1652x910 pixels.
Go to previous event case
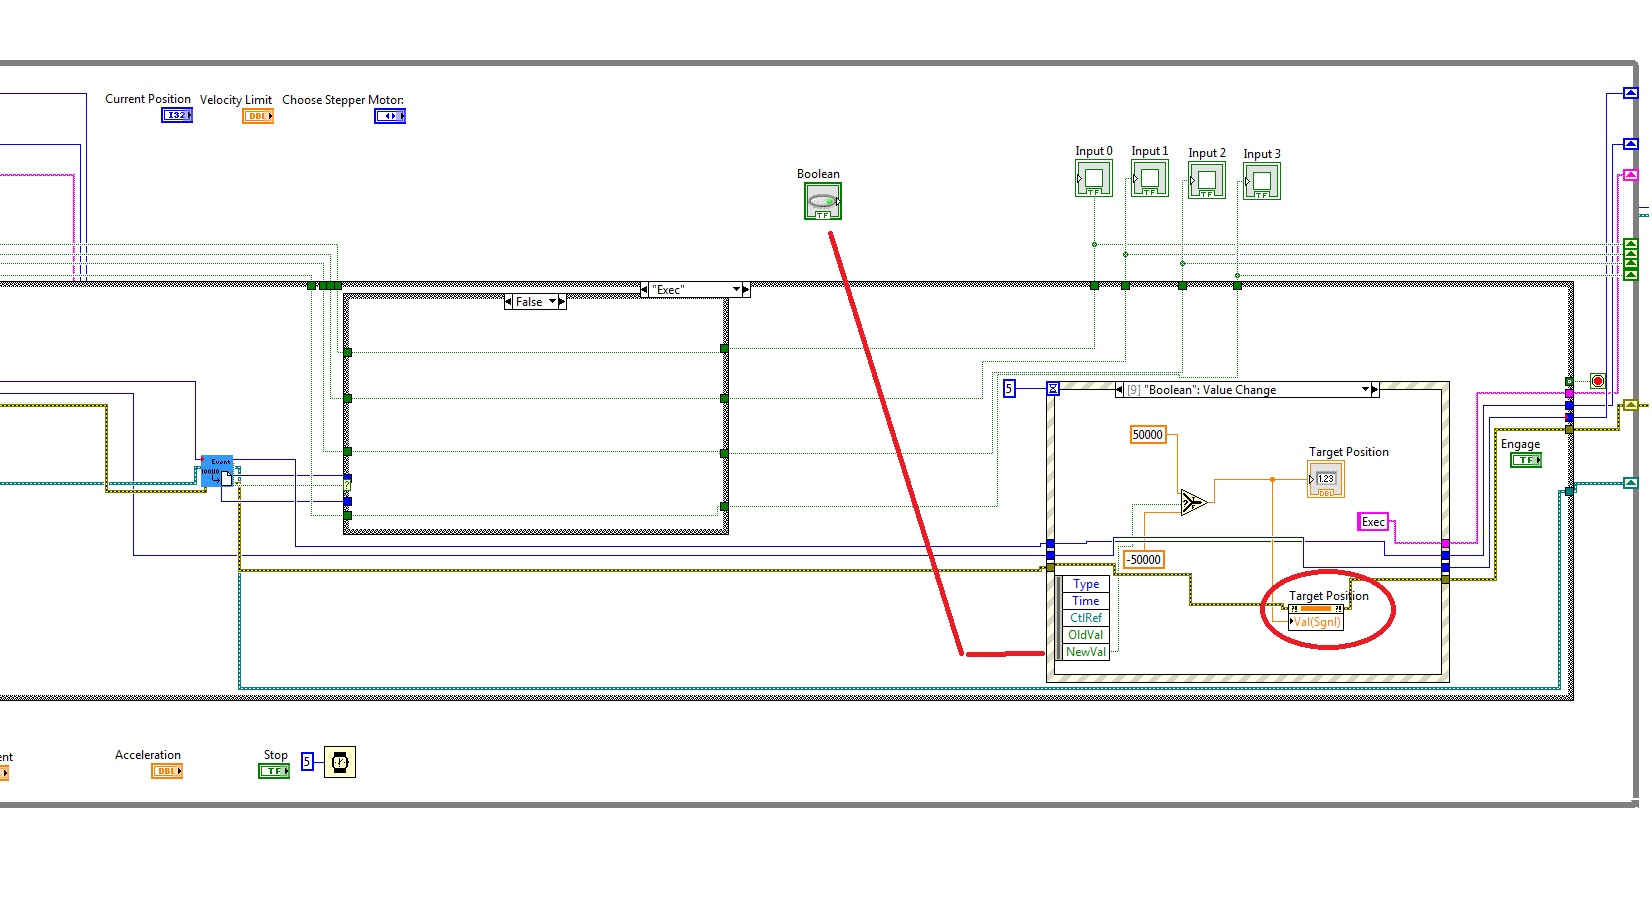[1119, 390]
